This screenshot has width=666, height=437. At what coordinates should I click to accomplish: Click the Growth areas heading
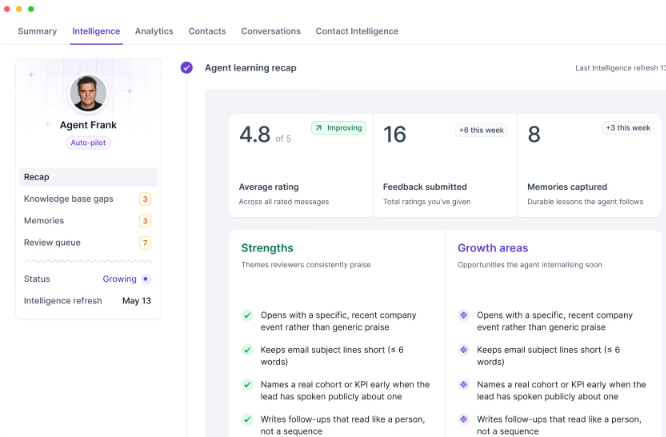[493, 248]
